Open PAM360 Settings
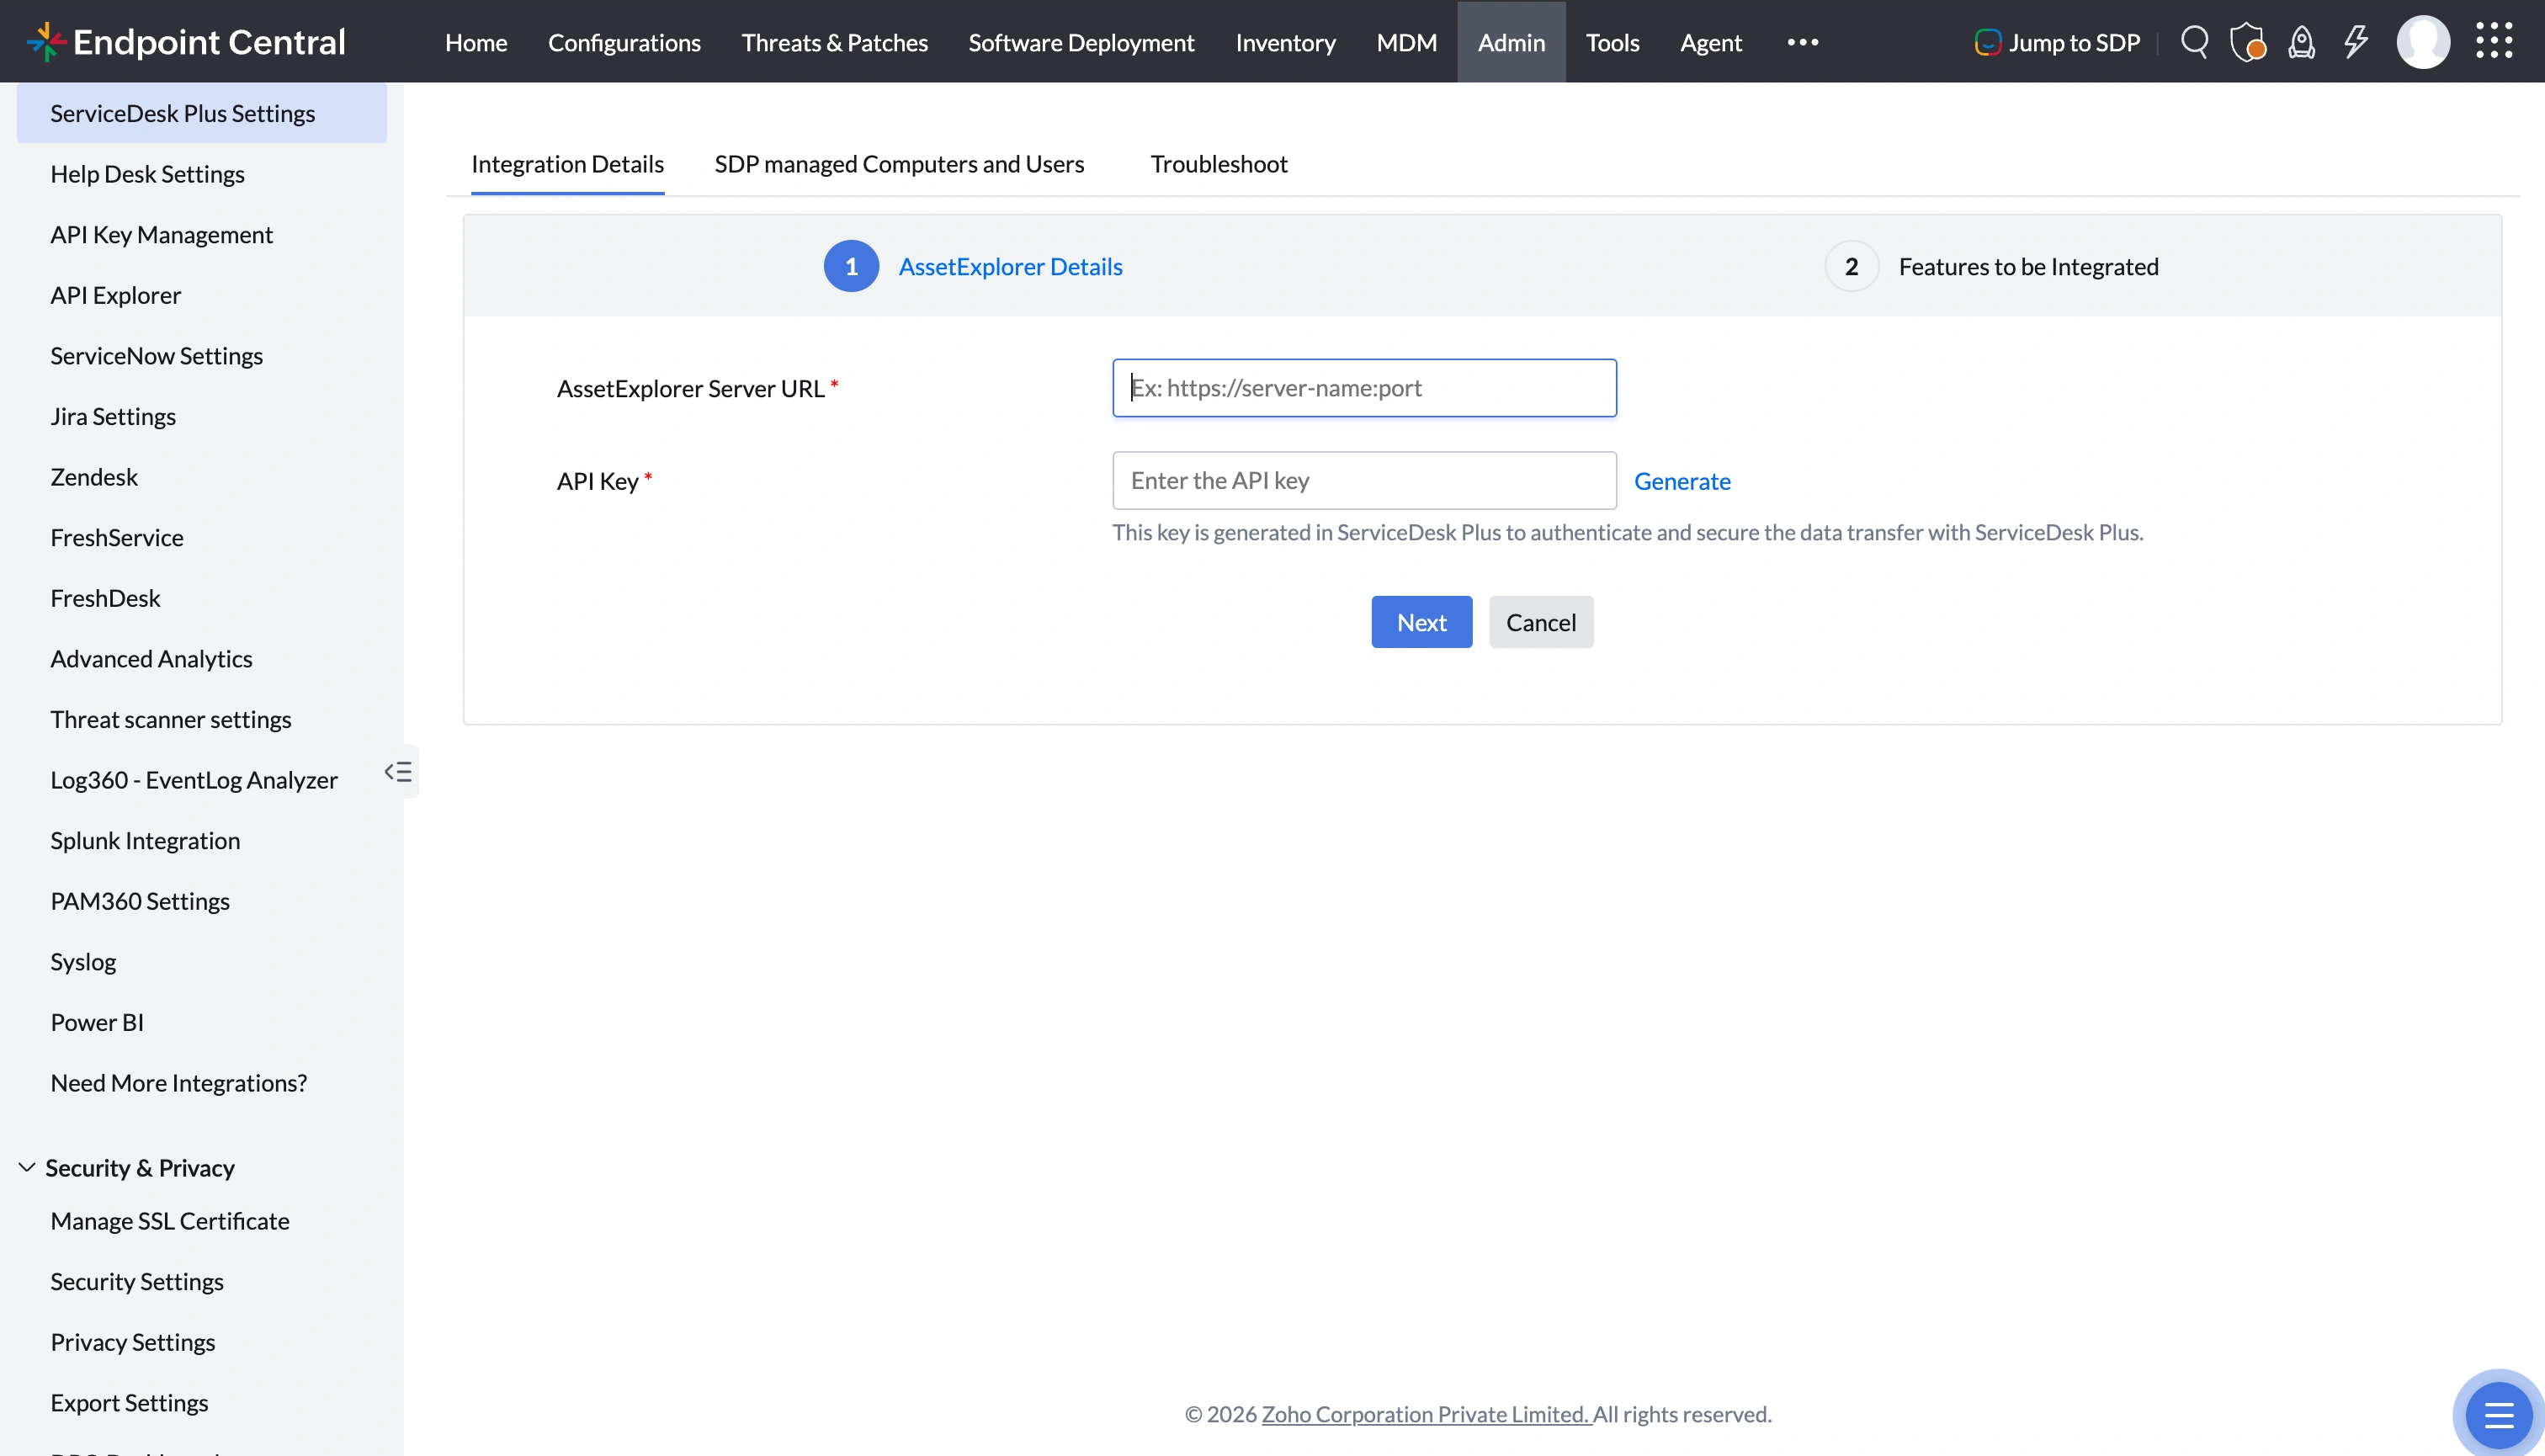Image resolution: width=2545 pixels, height=1456 pixels. tap(140, 901)
